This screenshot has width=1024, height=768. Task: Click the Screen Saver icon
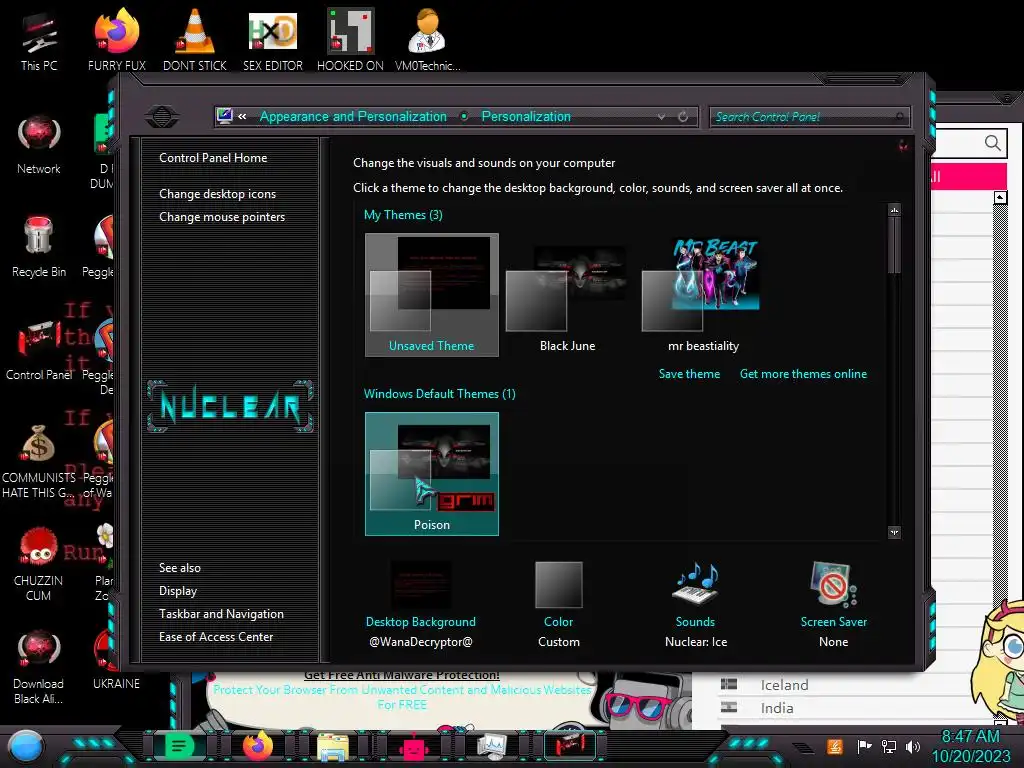click(833, 584)
